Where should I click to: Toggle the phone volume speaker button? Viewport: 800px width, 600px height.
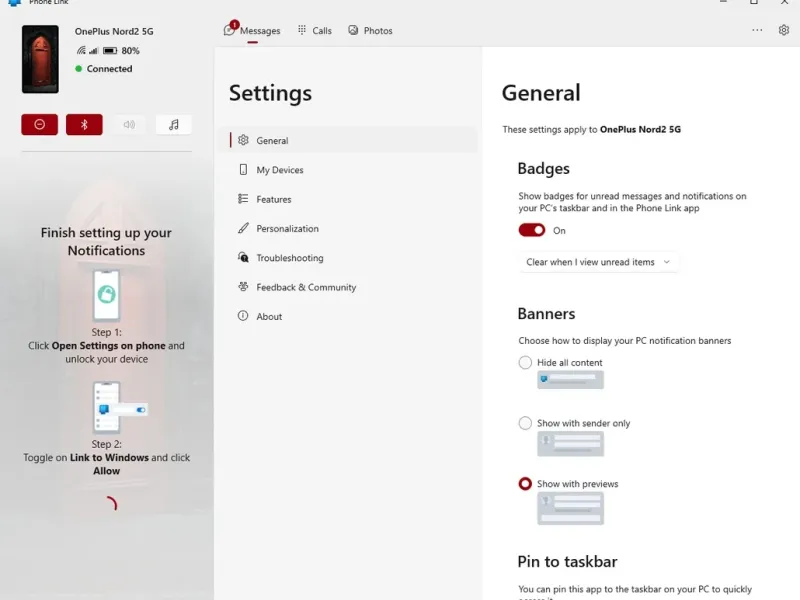129,124
